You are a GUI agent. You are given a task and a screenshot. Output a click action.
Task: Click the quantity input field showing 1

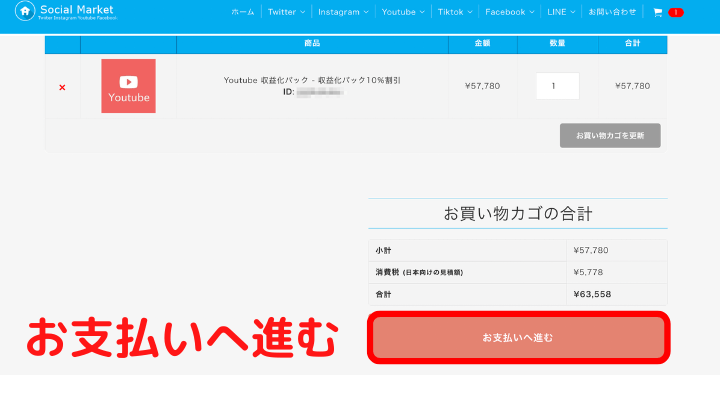[557, 86]
